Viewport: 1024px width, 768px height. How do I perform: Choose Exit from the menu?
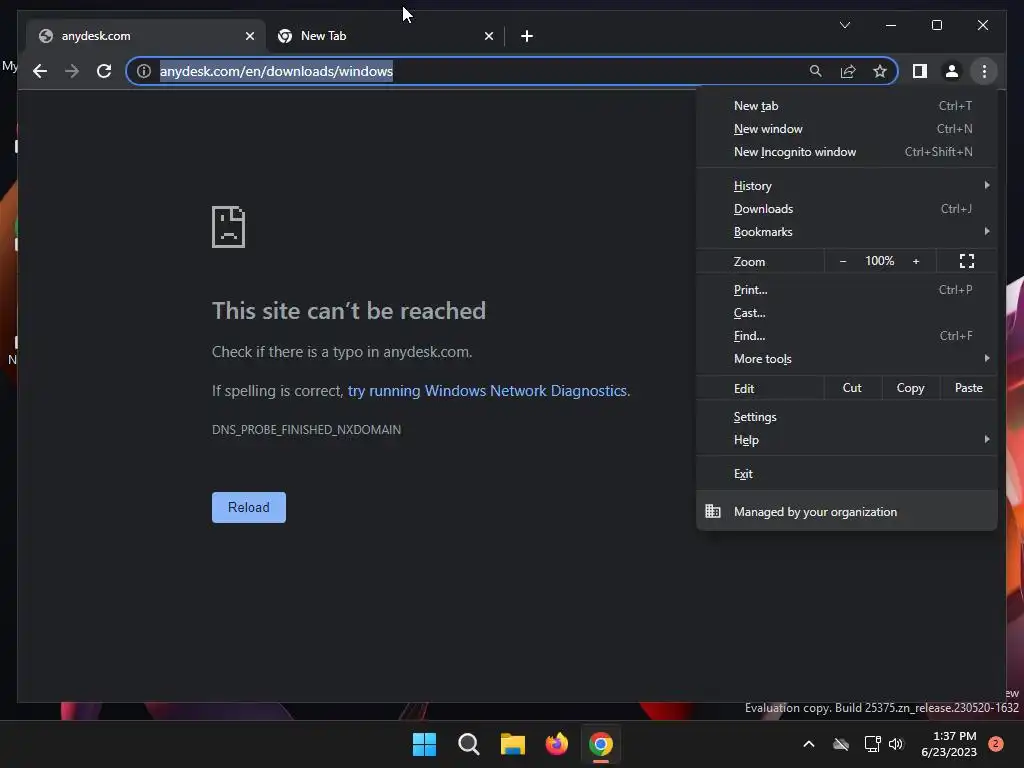coord(846,474)
